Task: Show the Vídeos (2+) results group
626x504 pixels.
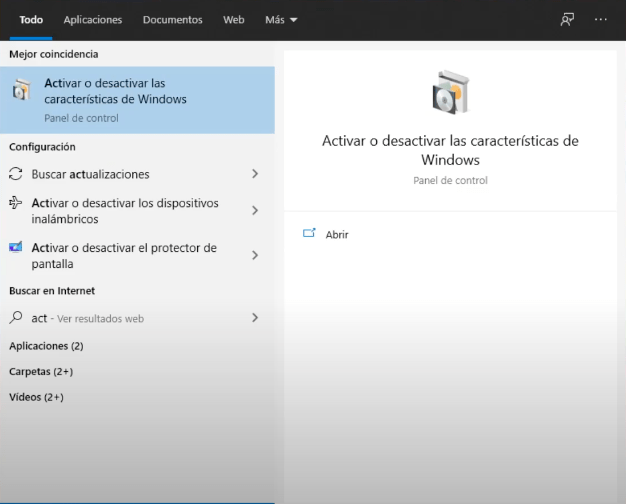Action: coord(36,397)
